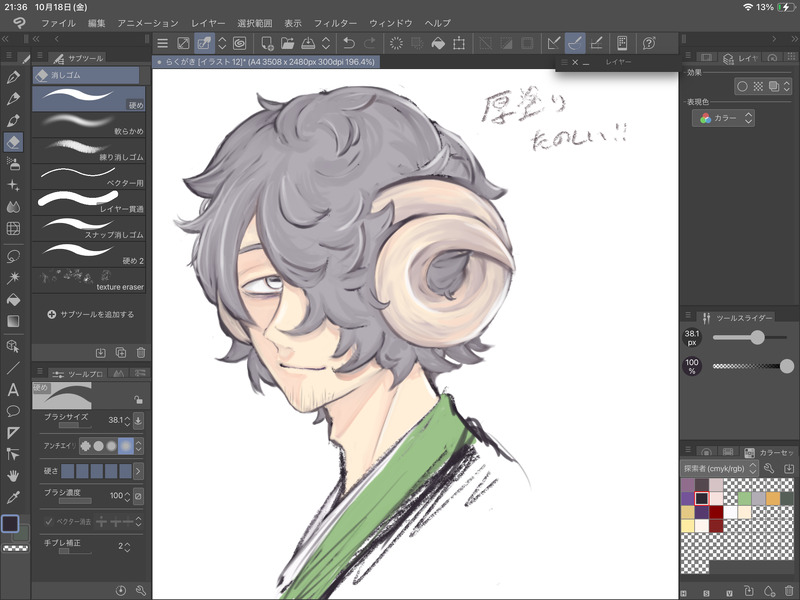
Task: Expand the hardness options arrow
Action: 138,471
